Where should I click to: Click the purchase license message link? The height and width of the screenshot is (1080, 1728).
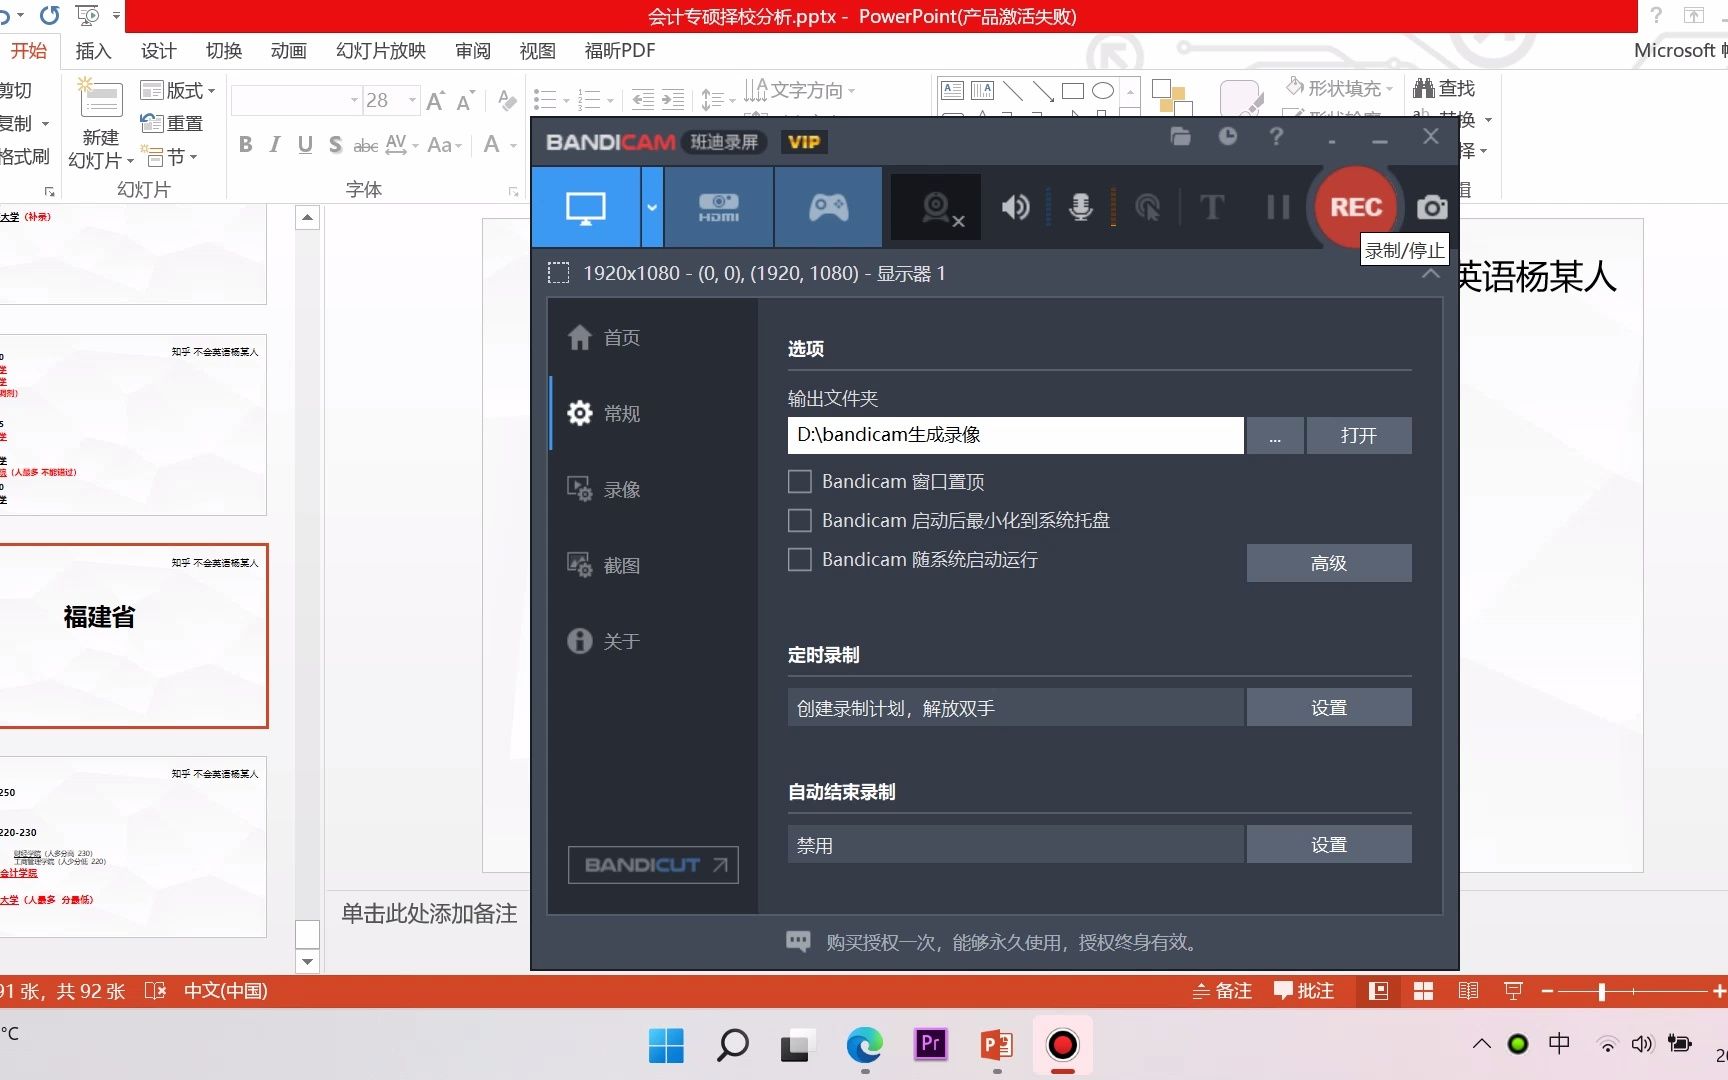[x=1012, y=942]
